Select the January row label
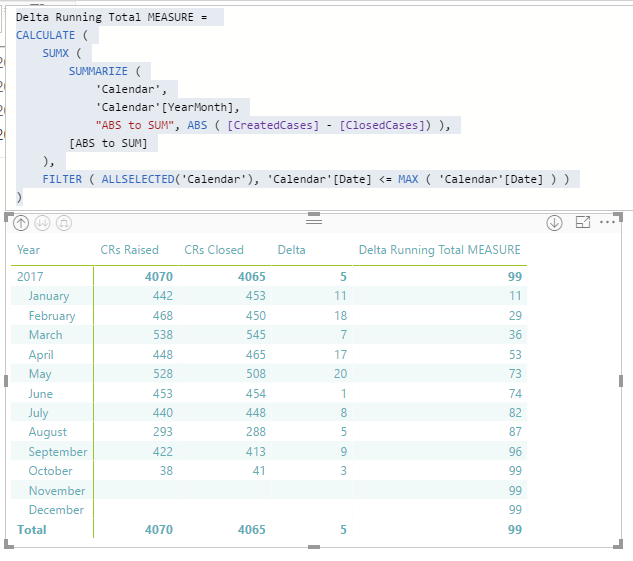 pos(49,296)
